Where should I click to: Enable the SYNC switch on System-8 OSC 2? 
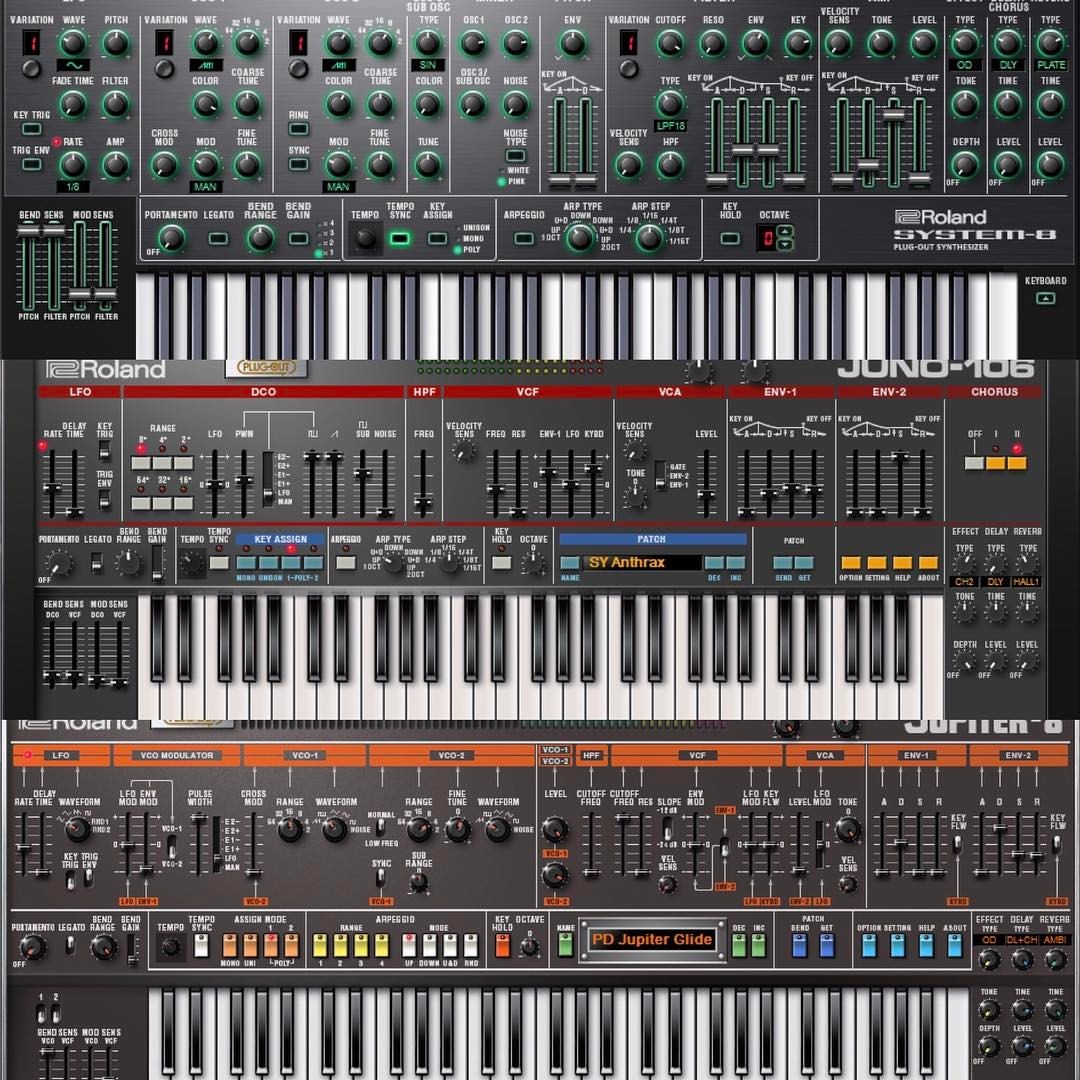tap(298, 164)
